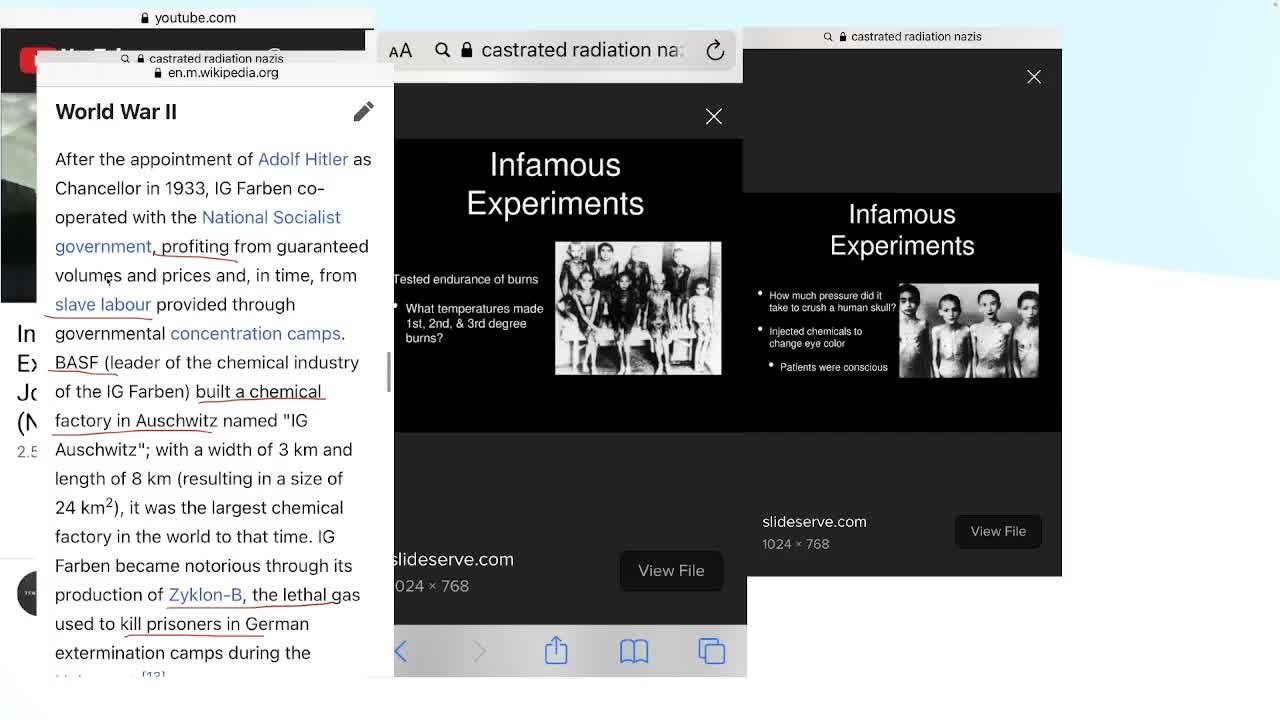Close the middle image viewer with X

point(714,116)
